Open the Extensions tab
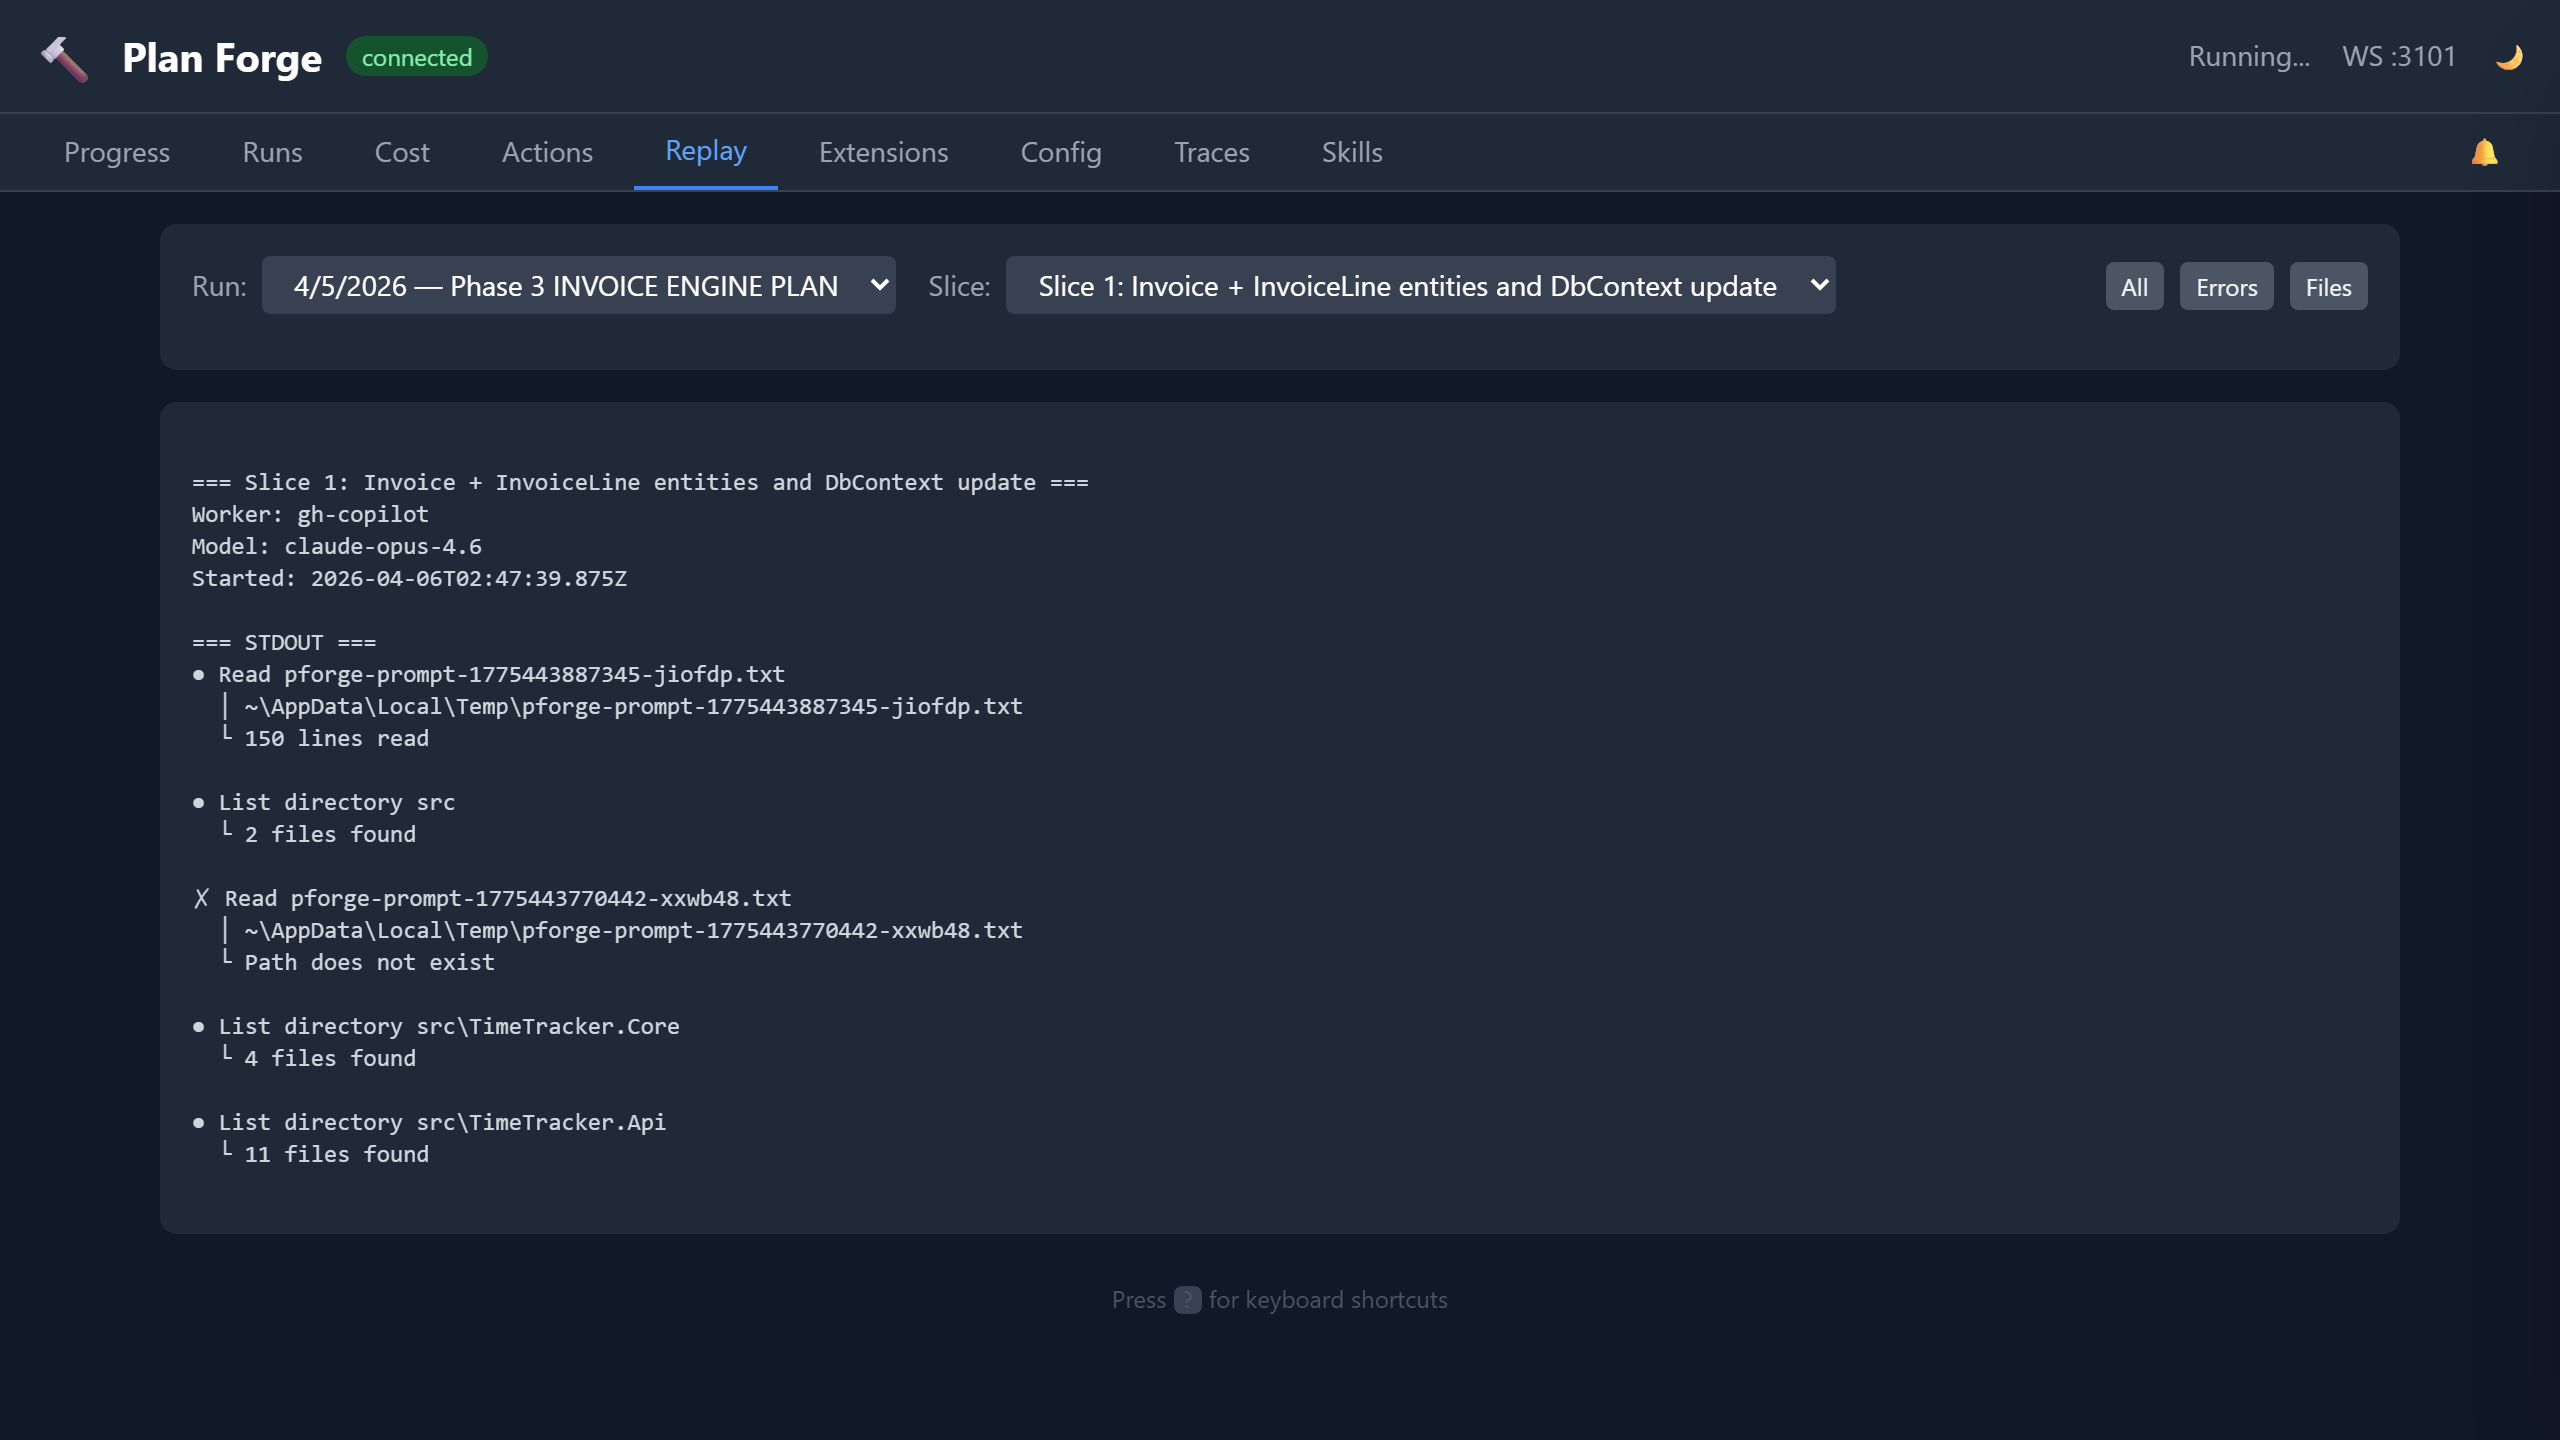 coord(883,153)
